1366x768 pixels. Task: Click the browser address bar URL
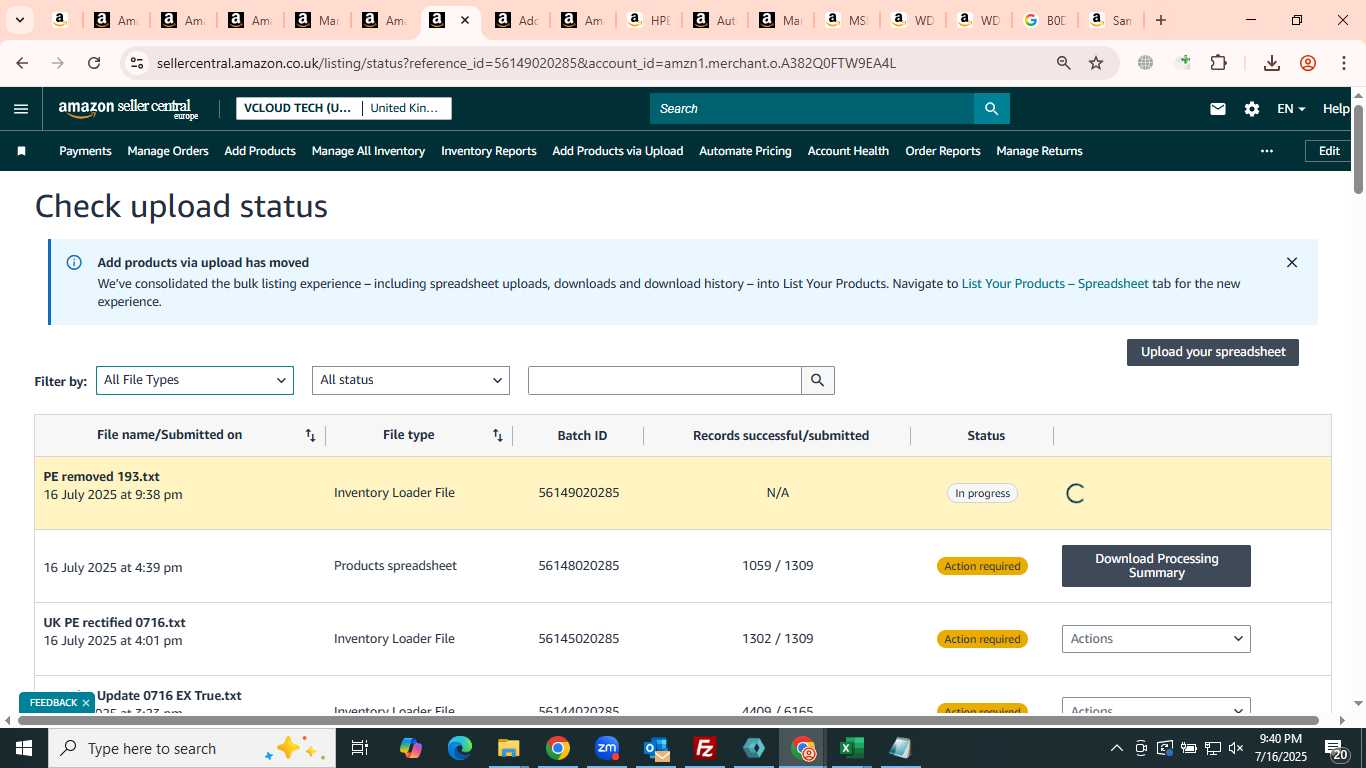point(526,63)
